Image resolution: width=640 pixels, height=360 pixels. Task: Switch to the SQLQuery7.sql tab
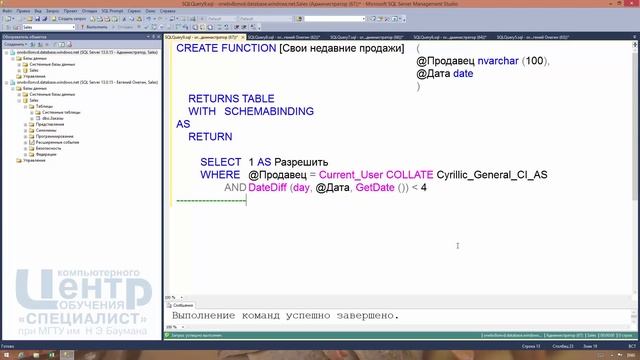[366, 37]
